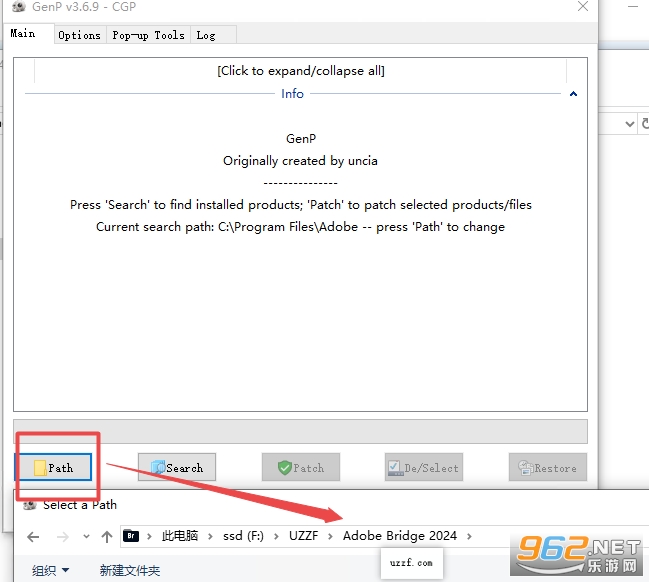Open dropdown arrow in background window

[x=630, y=124]
